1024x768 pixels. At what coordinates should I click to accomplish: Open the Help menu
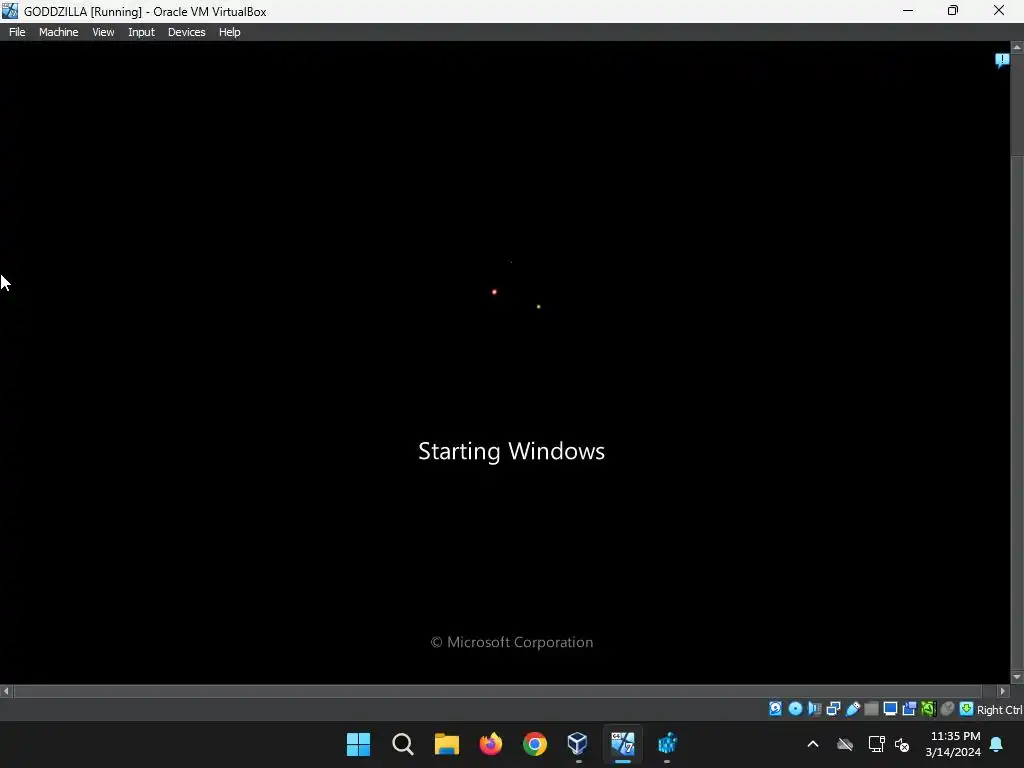tap(229, 32)
